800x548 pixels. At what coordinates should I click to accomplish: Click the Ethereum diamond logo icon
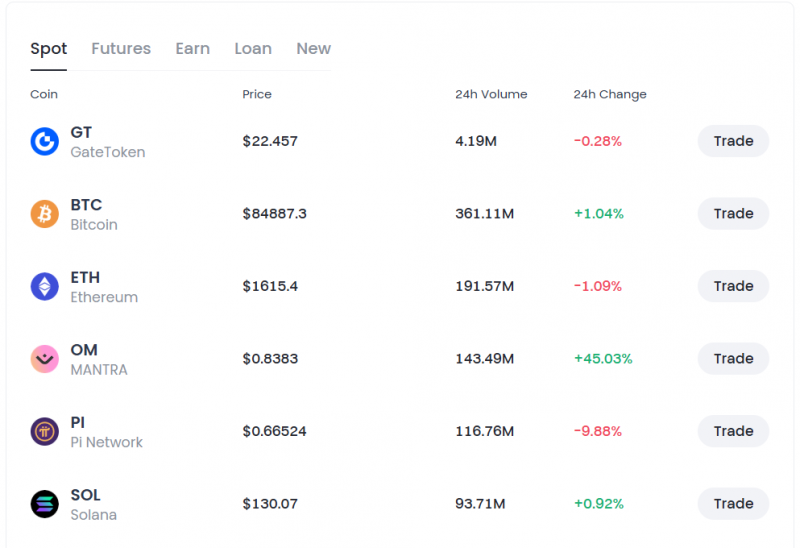(x=45, y=286)
